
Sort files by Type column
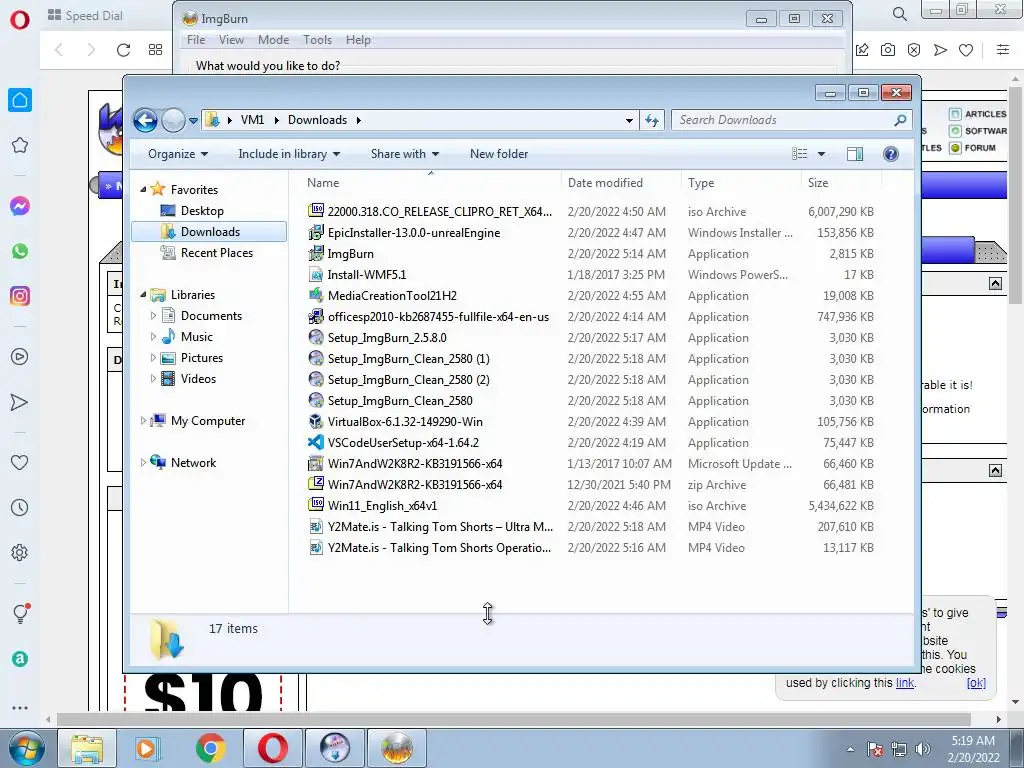click(701, 183)
